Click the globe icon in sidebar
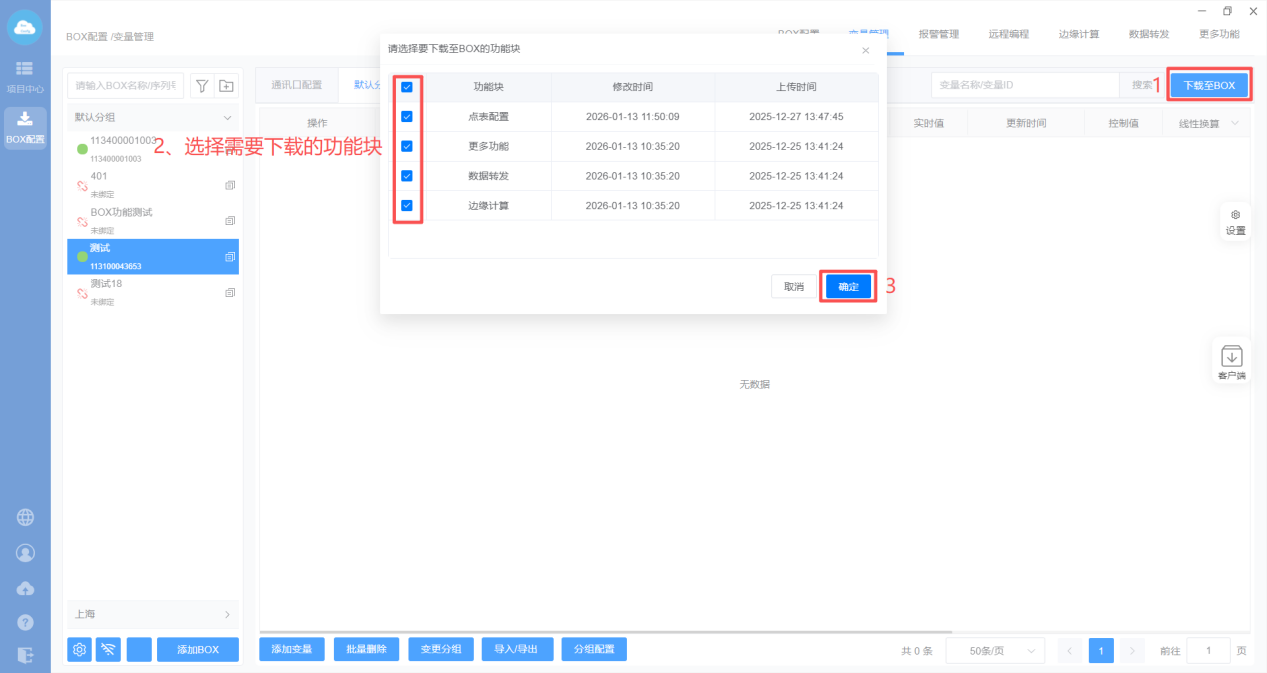This screenshot has height=673, width=1267. pos(25,517)
